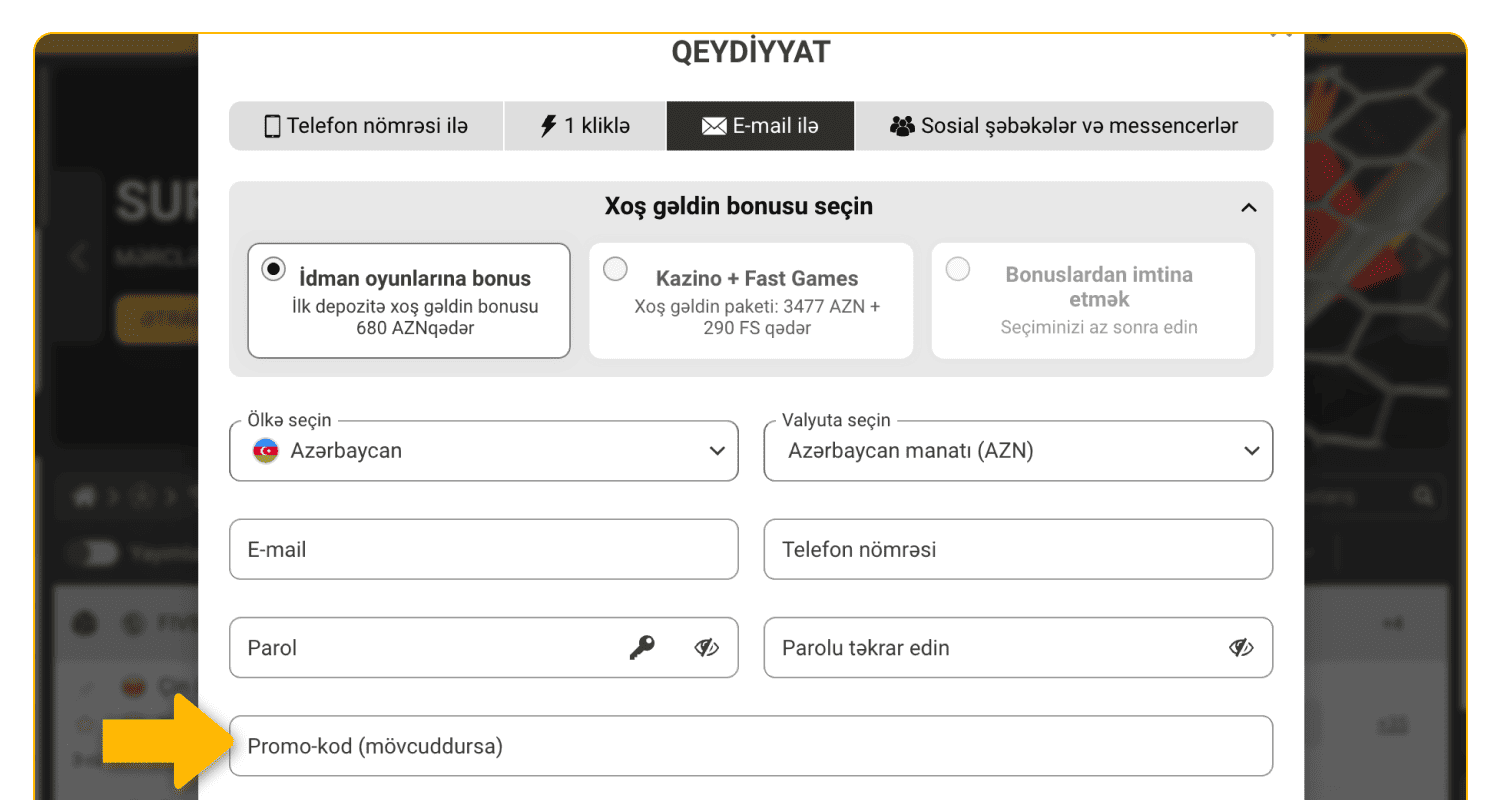
Task: Open the Sosial şəbəkələr və messencerlər tab
Action: pos(1064,125)
